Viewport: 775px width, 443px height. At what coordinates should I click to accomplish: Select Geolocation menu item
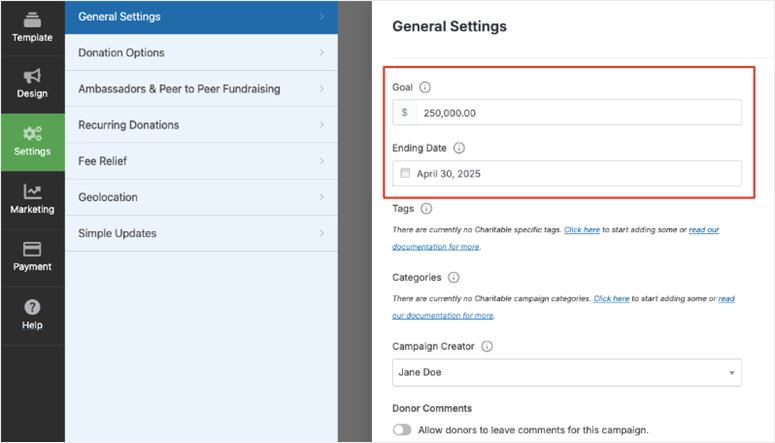click(x=202, y=197)
